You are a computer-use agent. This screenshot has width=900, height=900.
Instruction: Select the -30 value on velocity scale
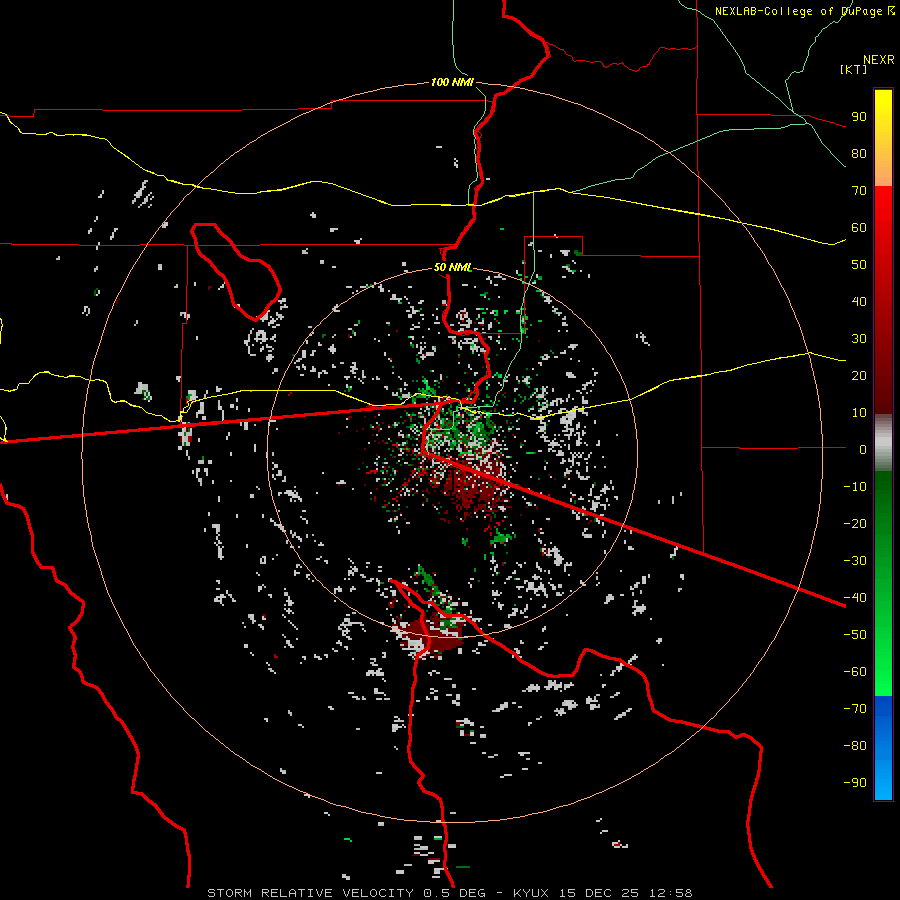(855, 561)
